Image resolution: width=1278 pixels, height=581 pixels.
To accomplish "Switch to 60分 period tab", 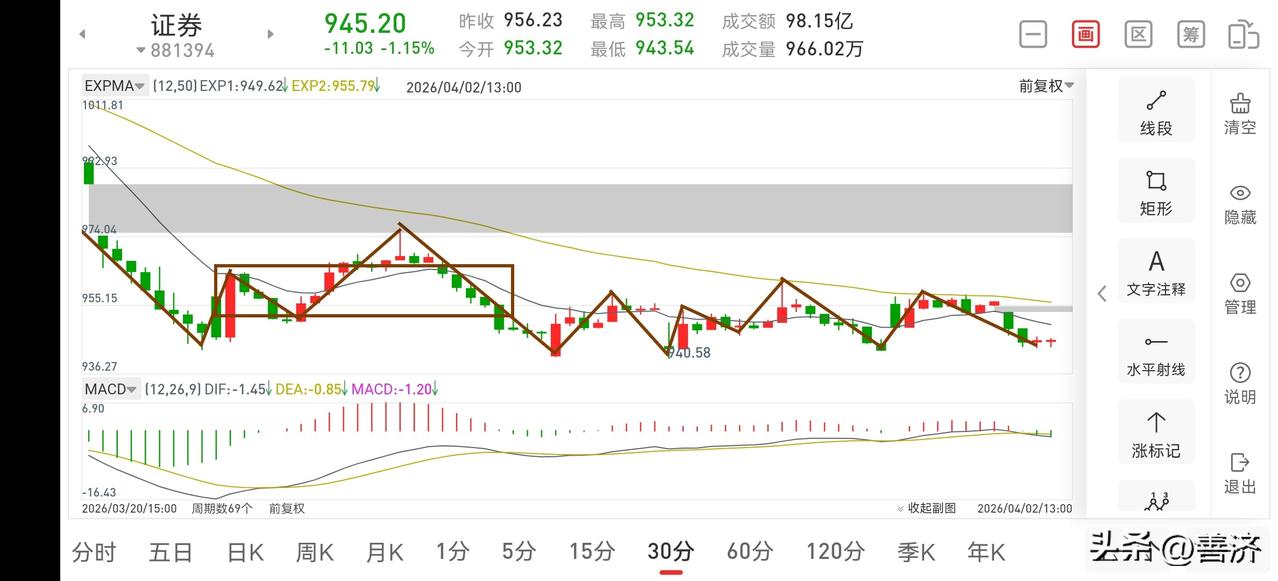I will tap(750, 551).
